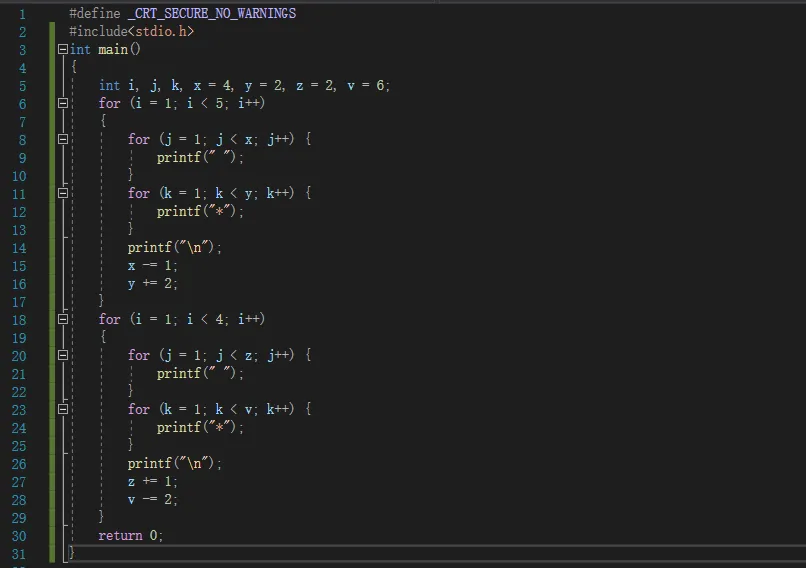The width and height of the screenshot is (806, 568).
Task: Click the 'x = 4' initializer on line 5
Action: pyautogui.click(x=212, y=85)
